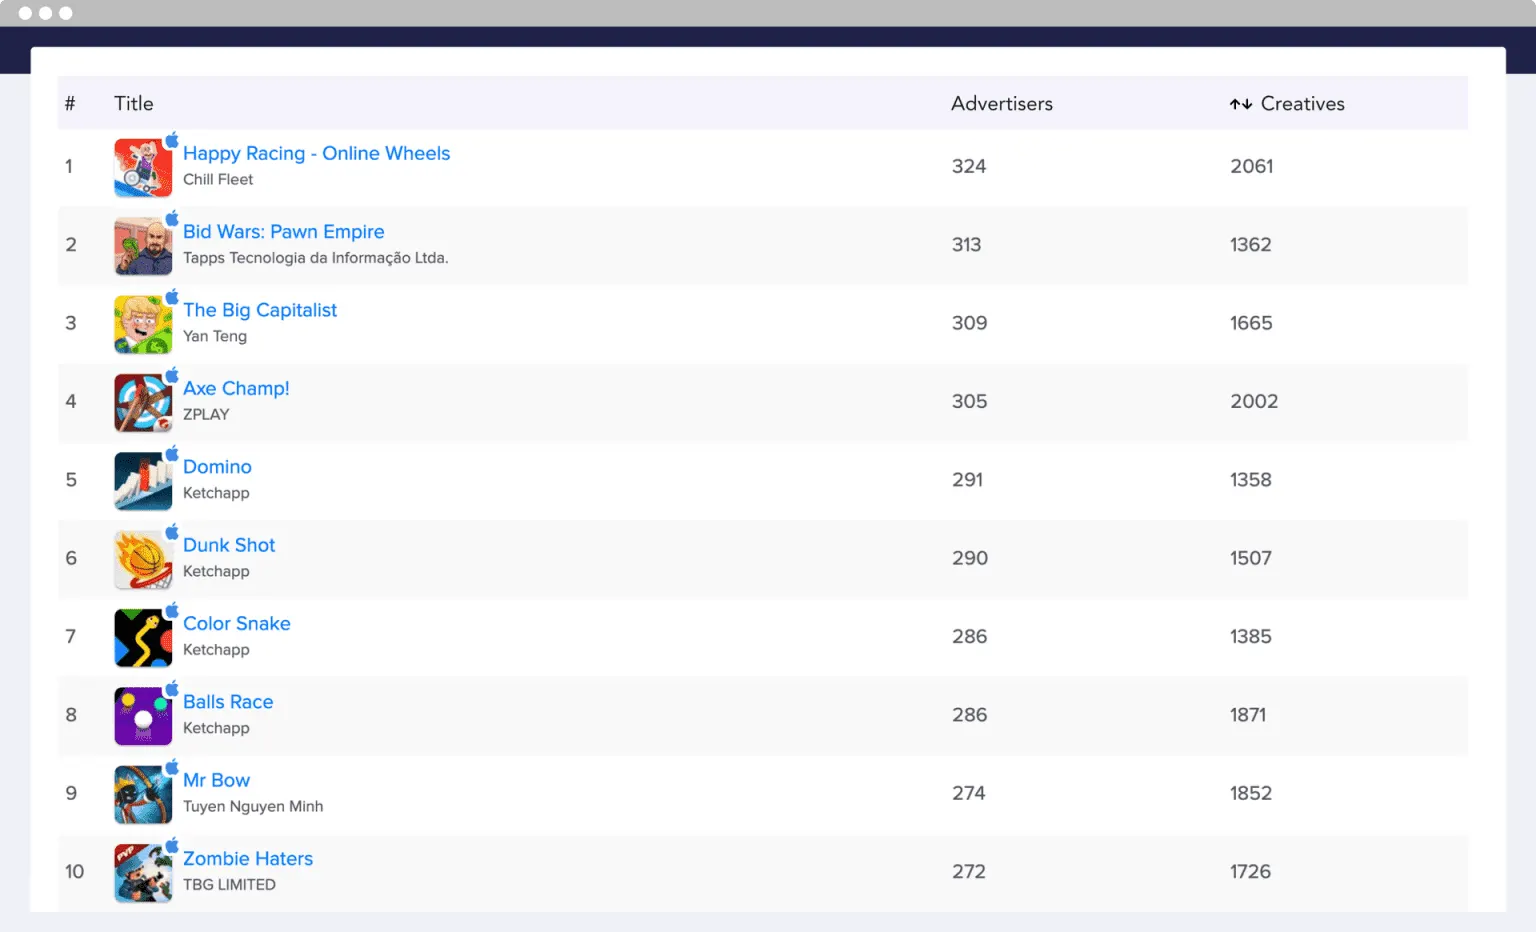Viewport: 1536px width, 932px height.
Task: Open Happy Racing - Online Wheels link
Action: click(x=316, y=153)
